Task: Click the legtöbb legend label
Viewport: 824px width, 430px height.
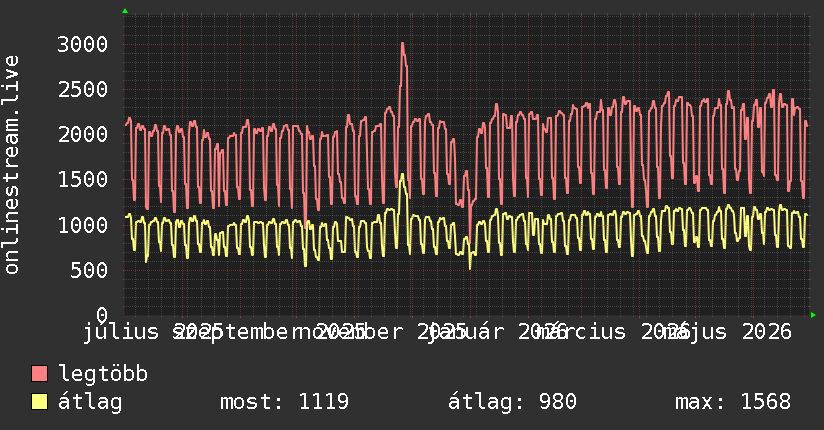Action: coord(103,374)
